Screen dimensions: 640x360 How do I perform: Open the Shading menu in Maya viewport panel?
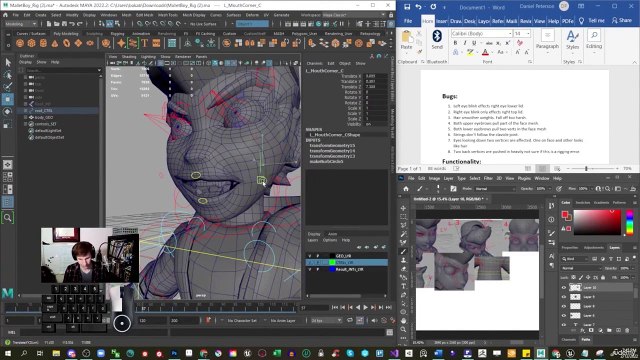[129, 57]
